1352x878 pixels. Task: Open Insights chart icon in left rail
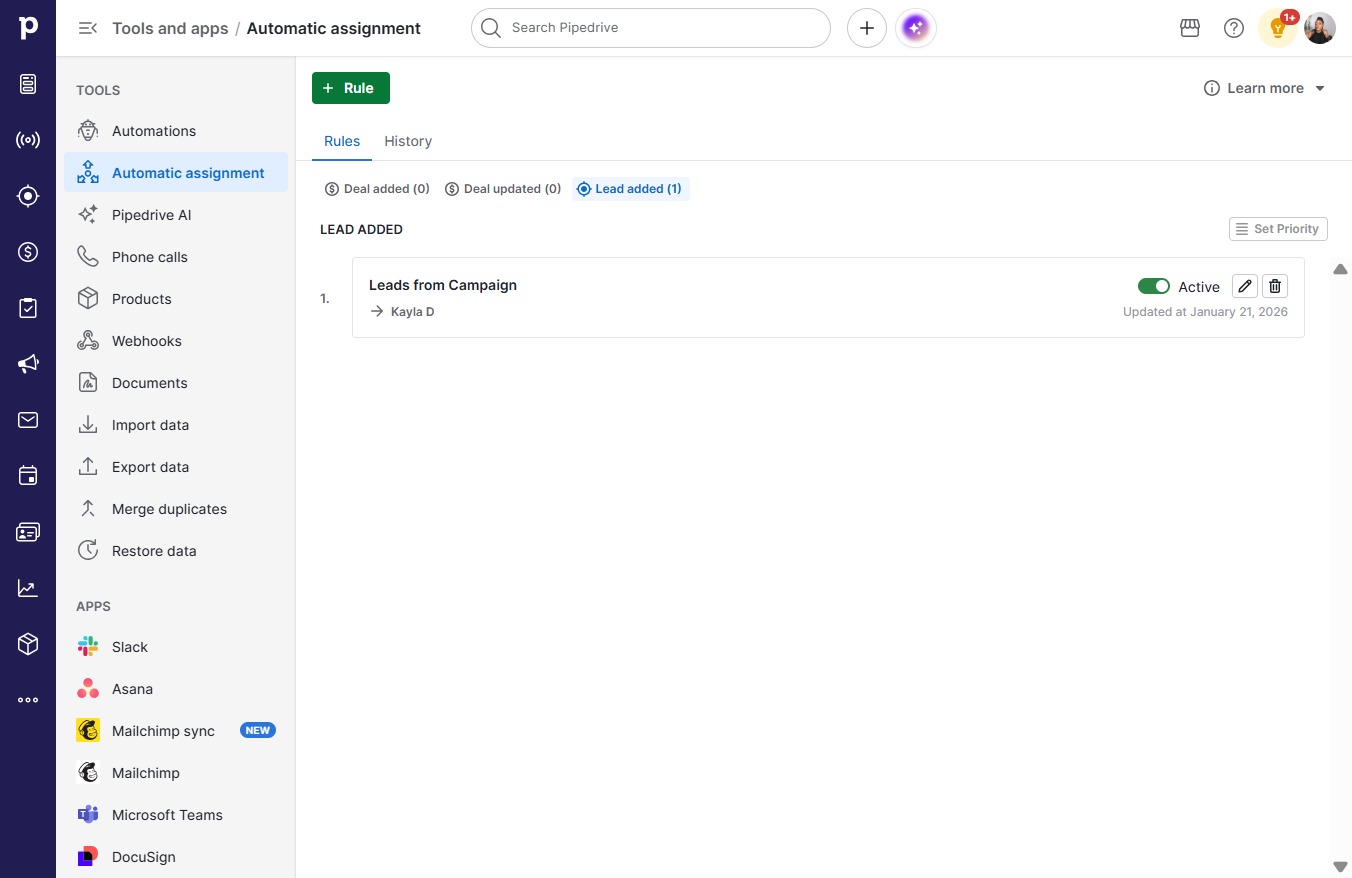coord(28,588)
